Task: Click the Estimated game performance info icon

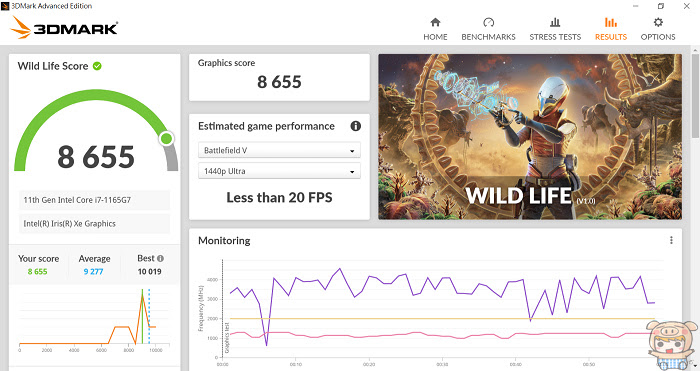Action: [355, 126]
